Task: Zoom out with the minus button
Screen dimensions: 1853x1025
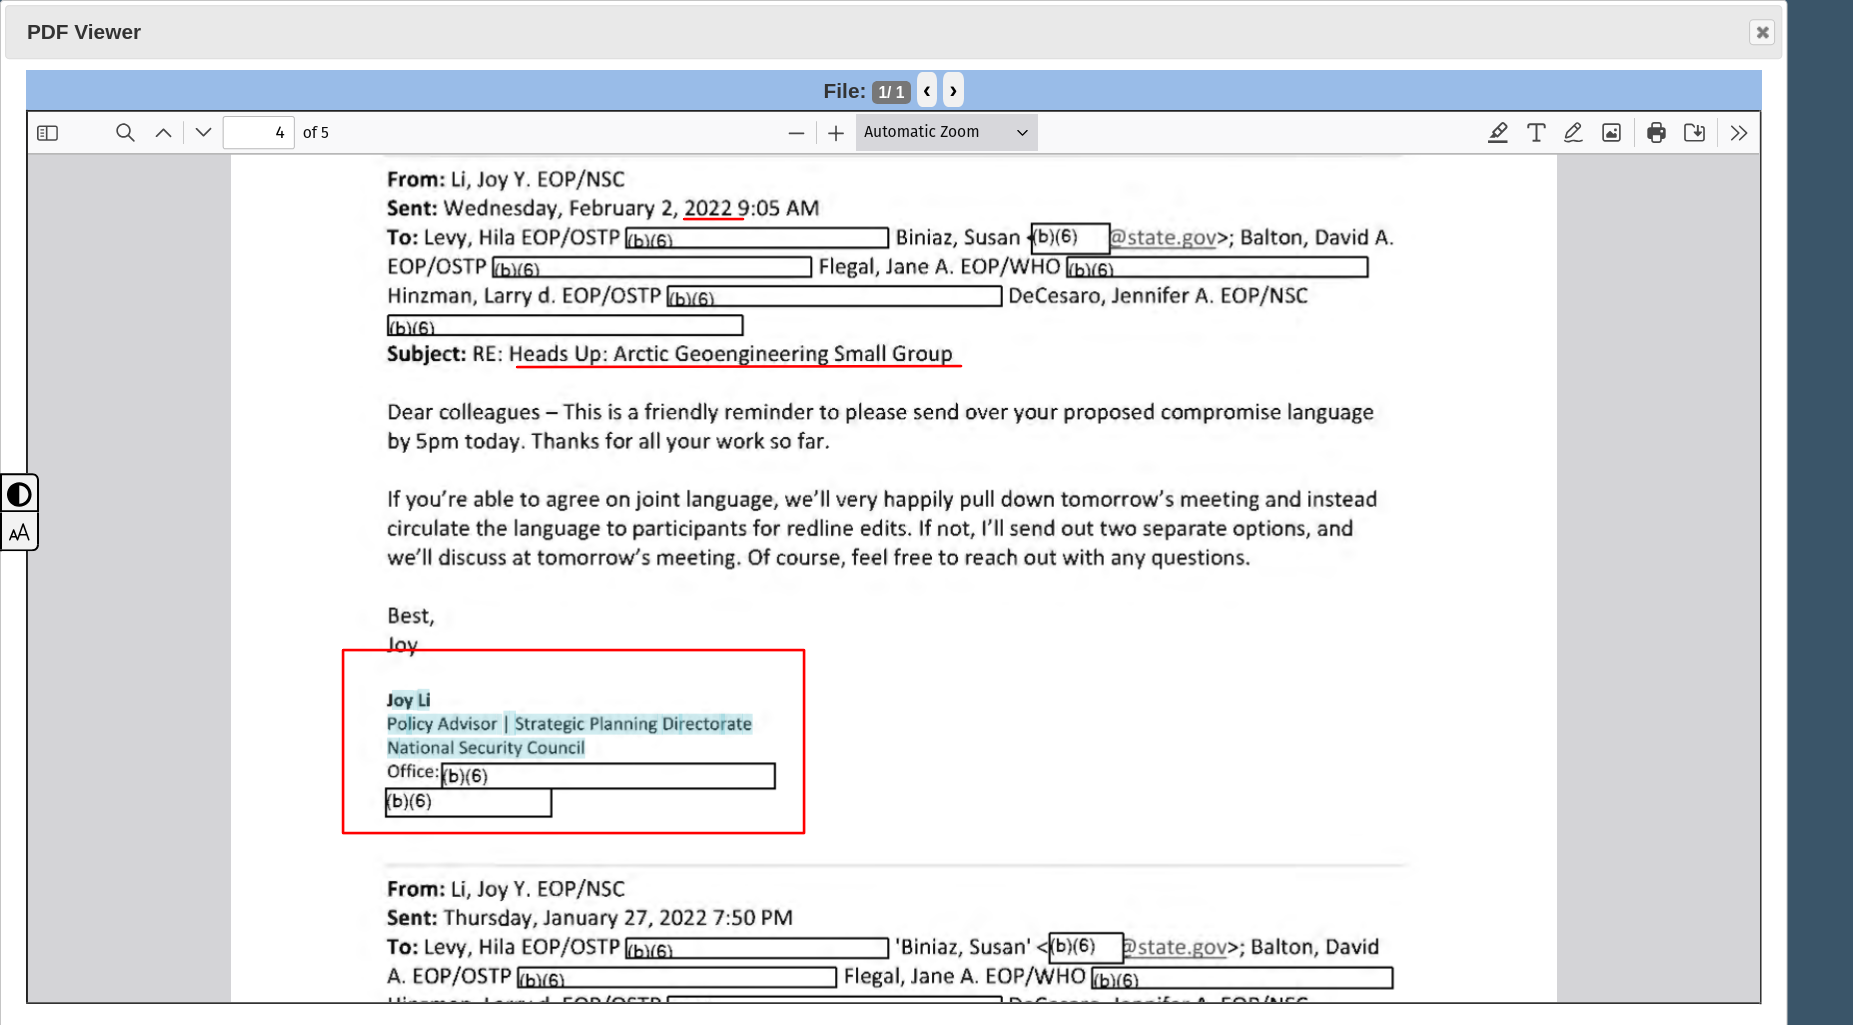Action: [796, 133]
